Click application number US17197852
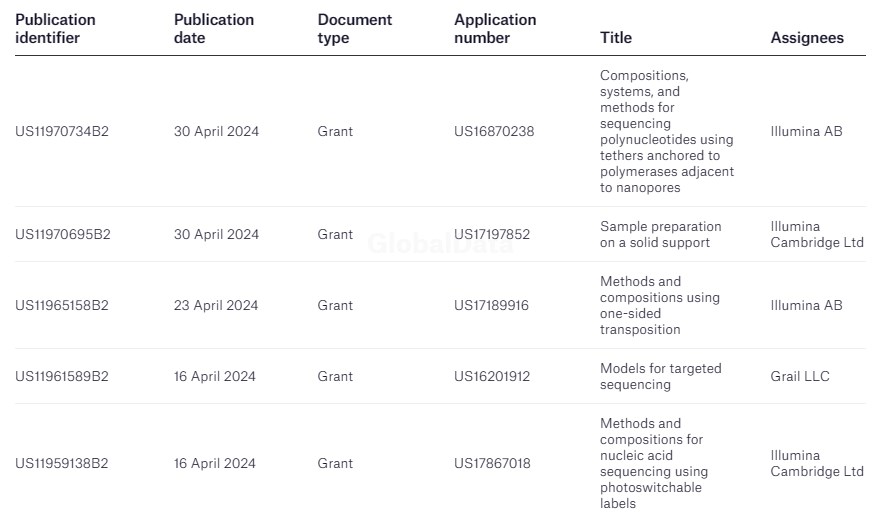 [x=492, y=234]
